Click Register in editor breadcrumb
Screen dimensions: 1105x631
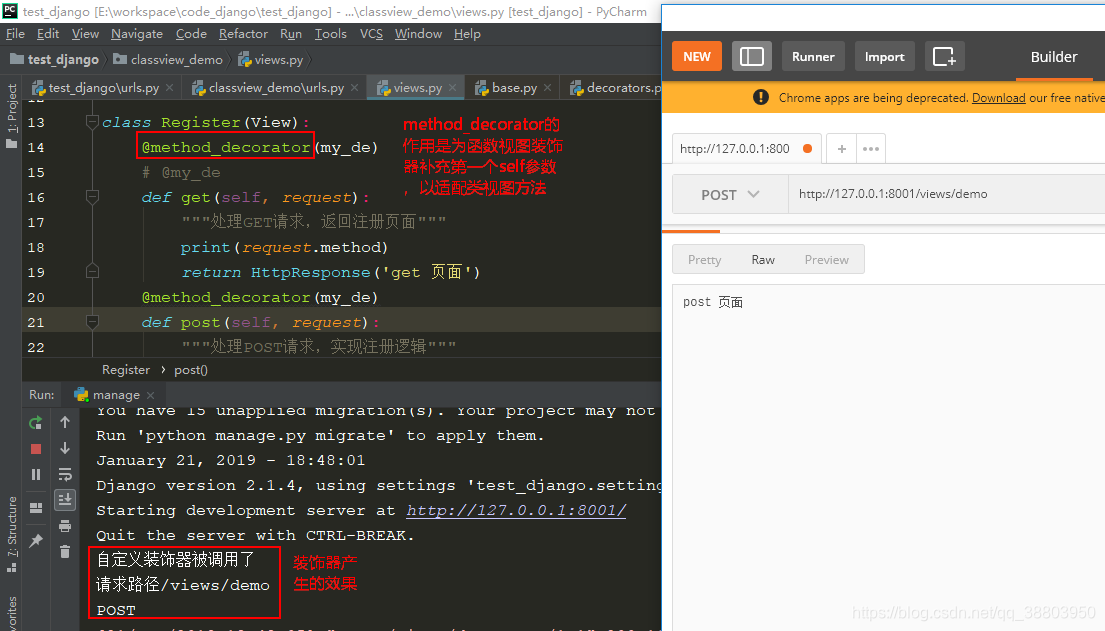click(x=125, y=369)
